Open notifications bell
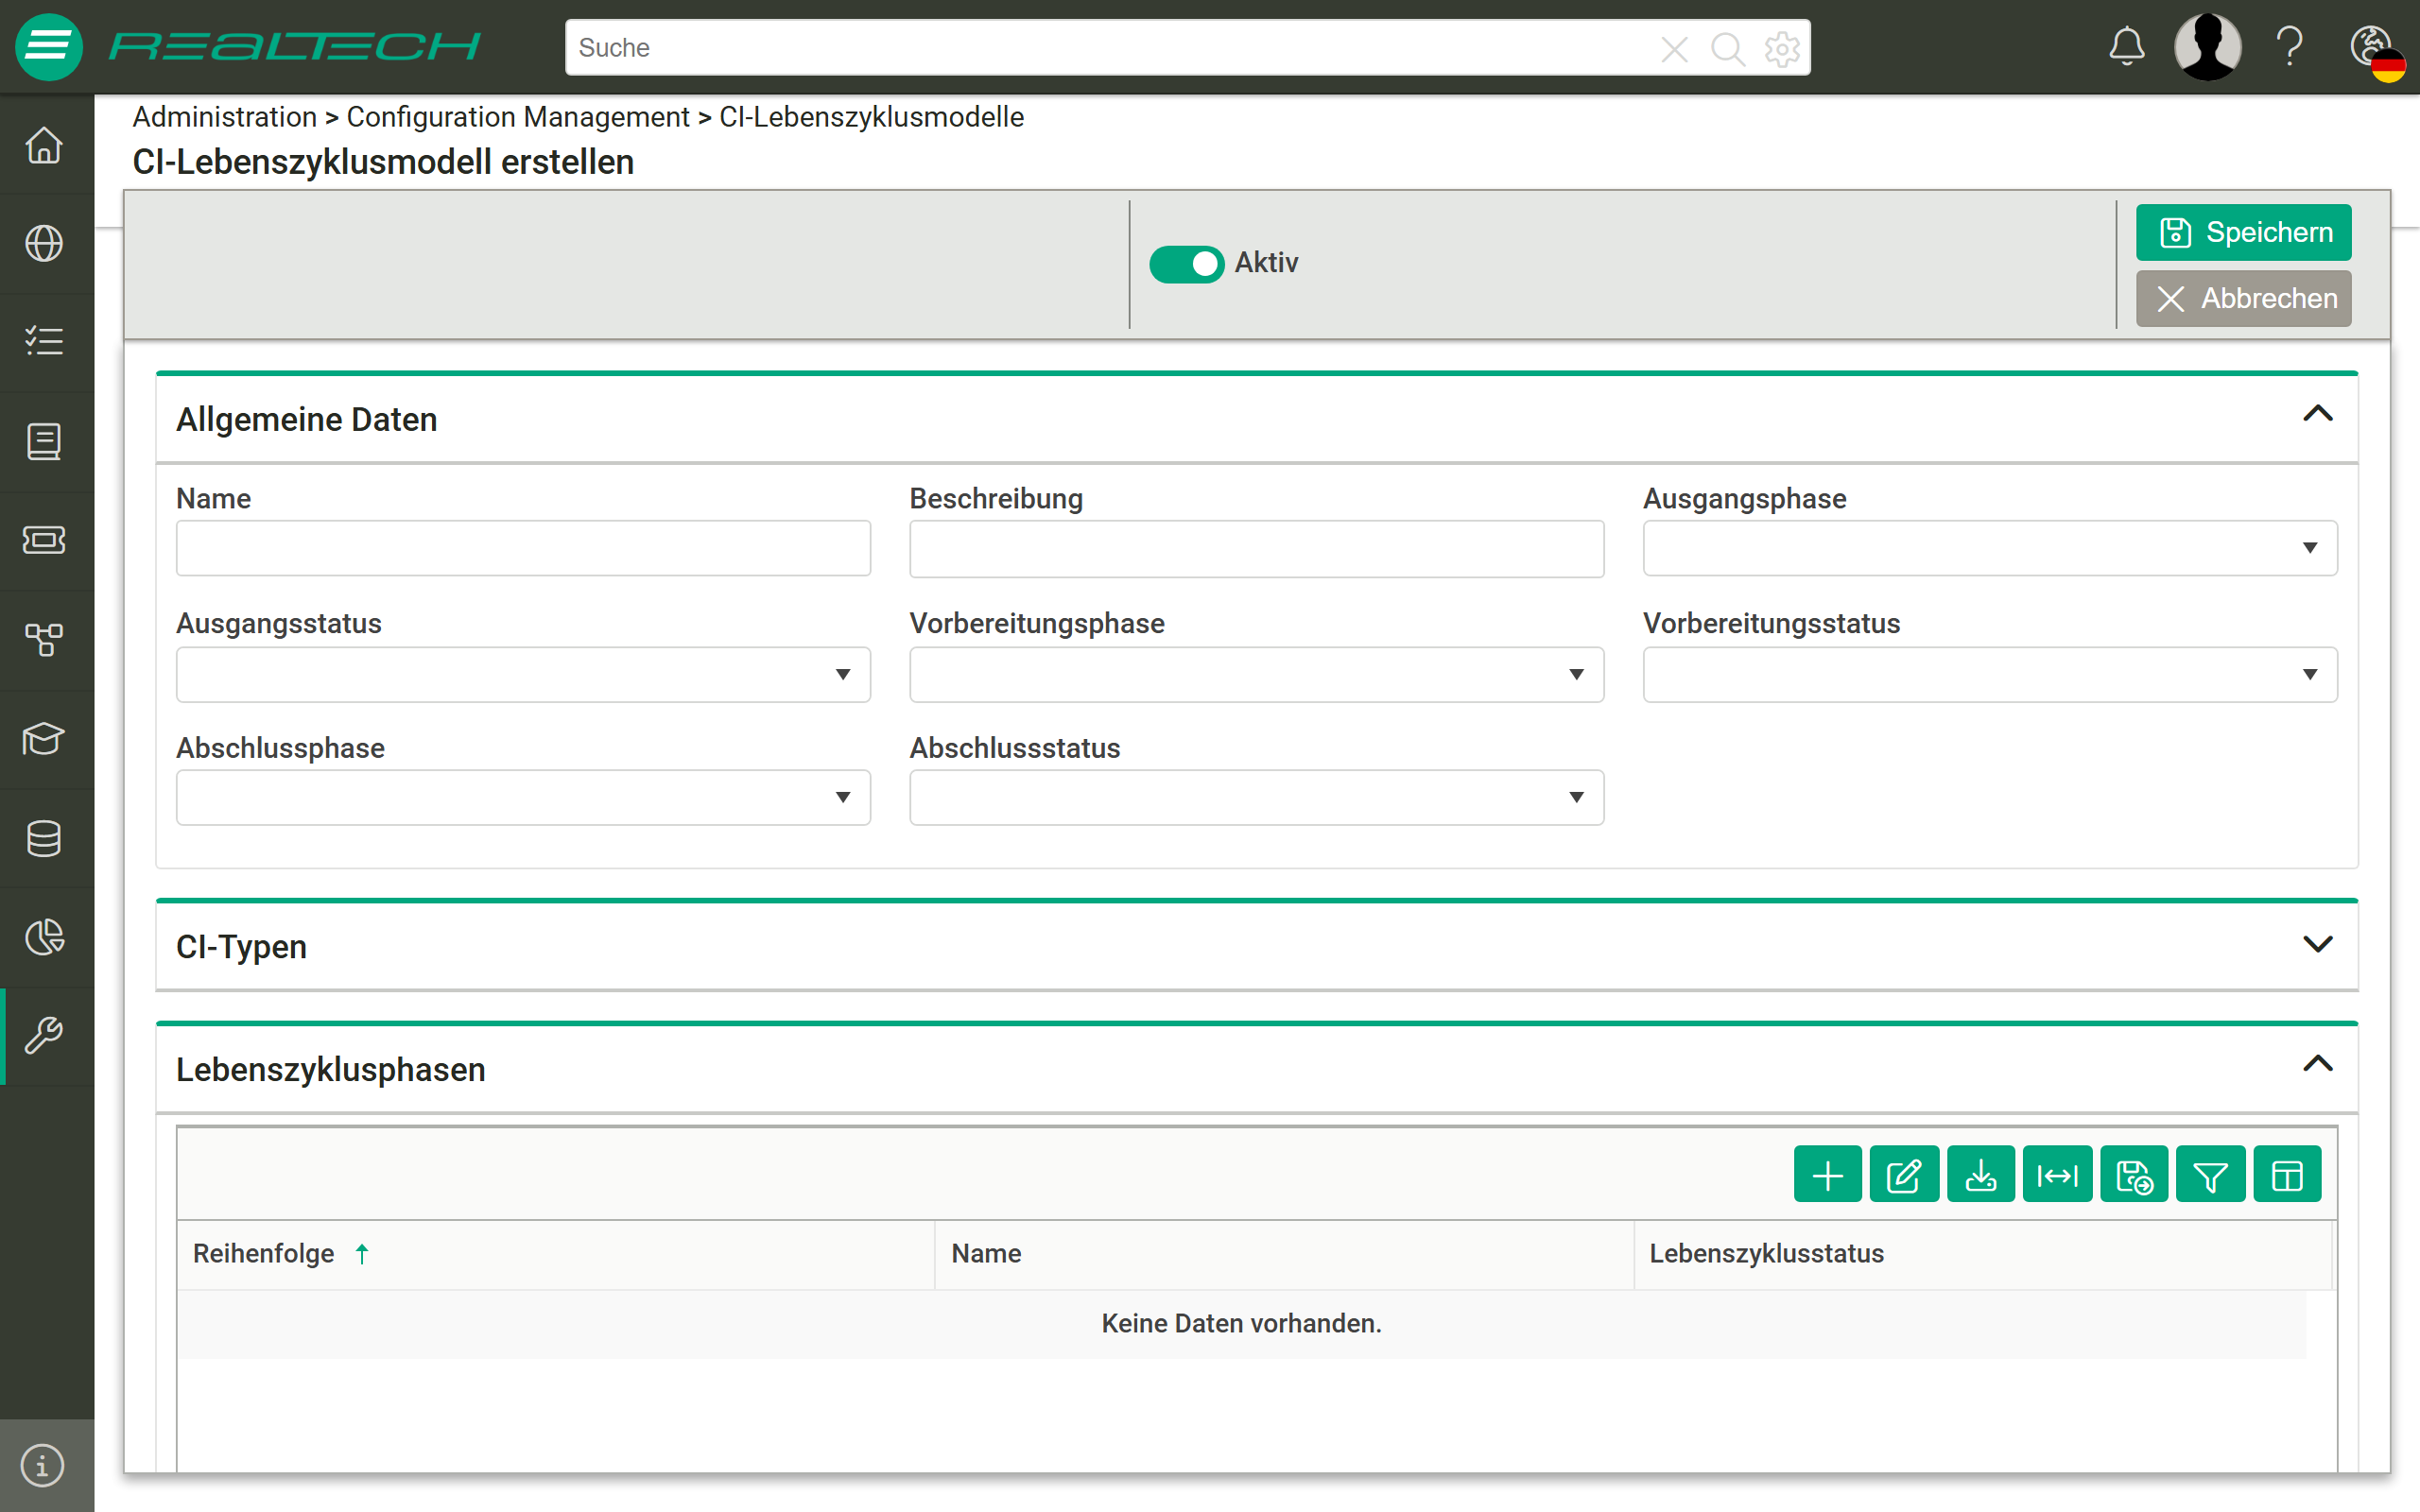This screenshot has height=1512, width=2420. pyautogui.click(x=2127, y=47)
